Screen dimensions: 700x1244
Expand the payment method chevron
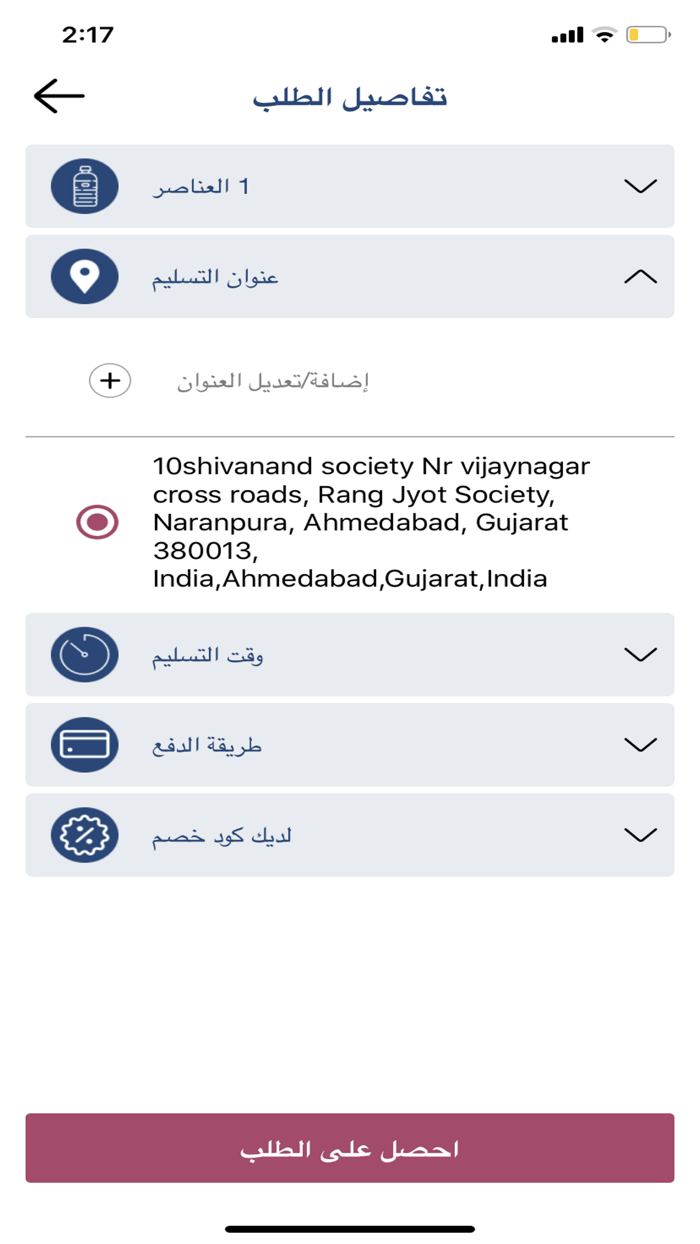point(640,745)
